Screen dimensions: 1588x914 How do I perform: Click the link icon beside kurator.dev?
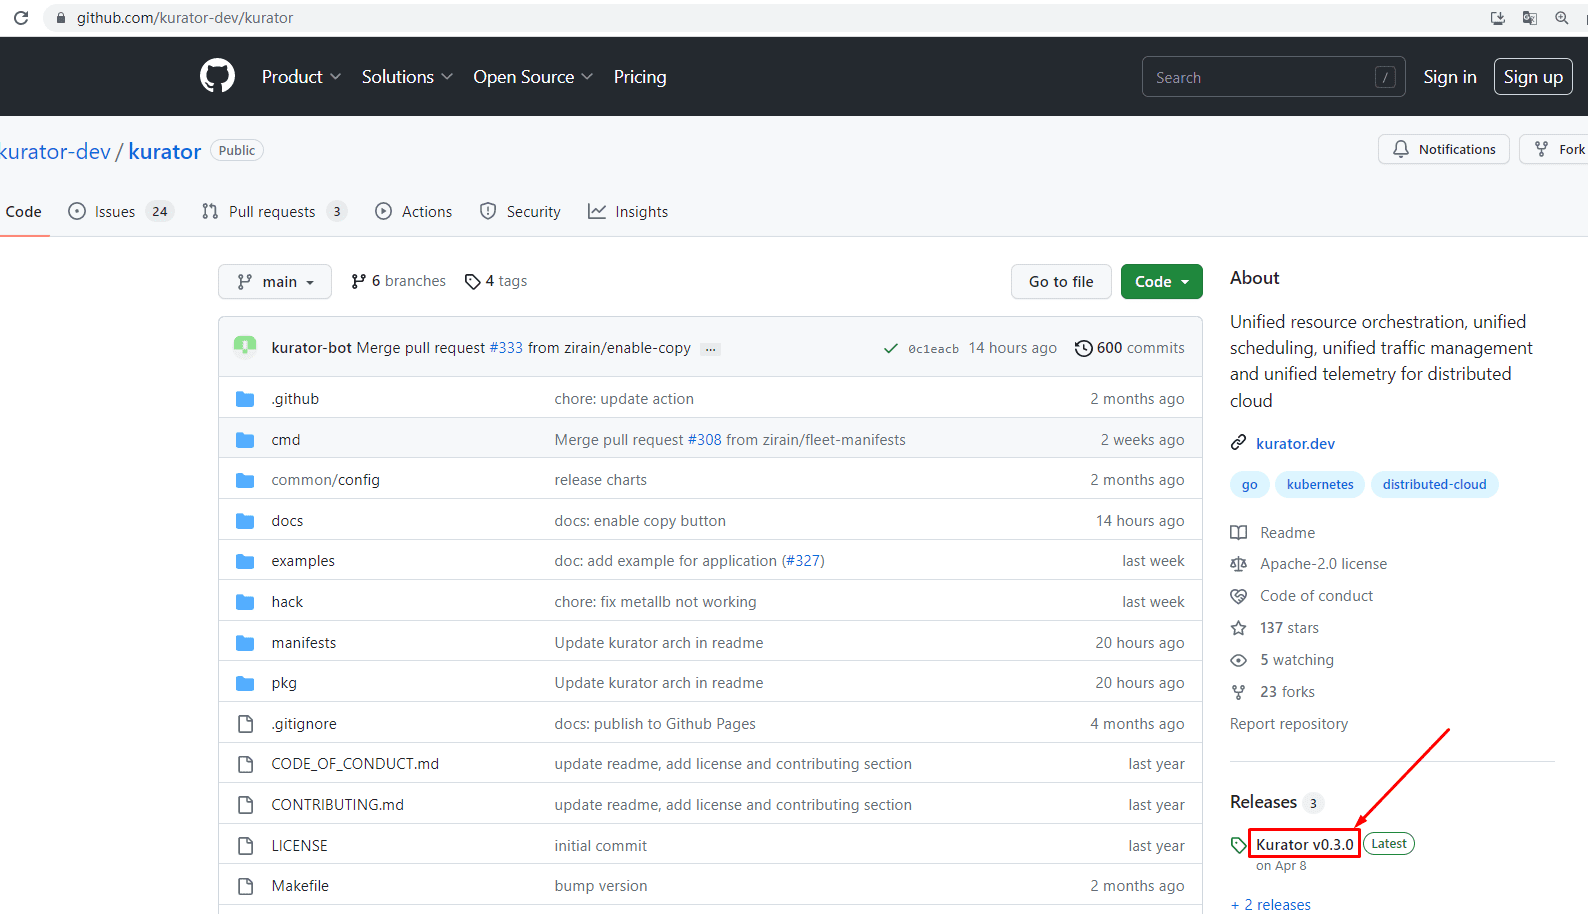(x=1238, y=443)
